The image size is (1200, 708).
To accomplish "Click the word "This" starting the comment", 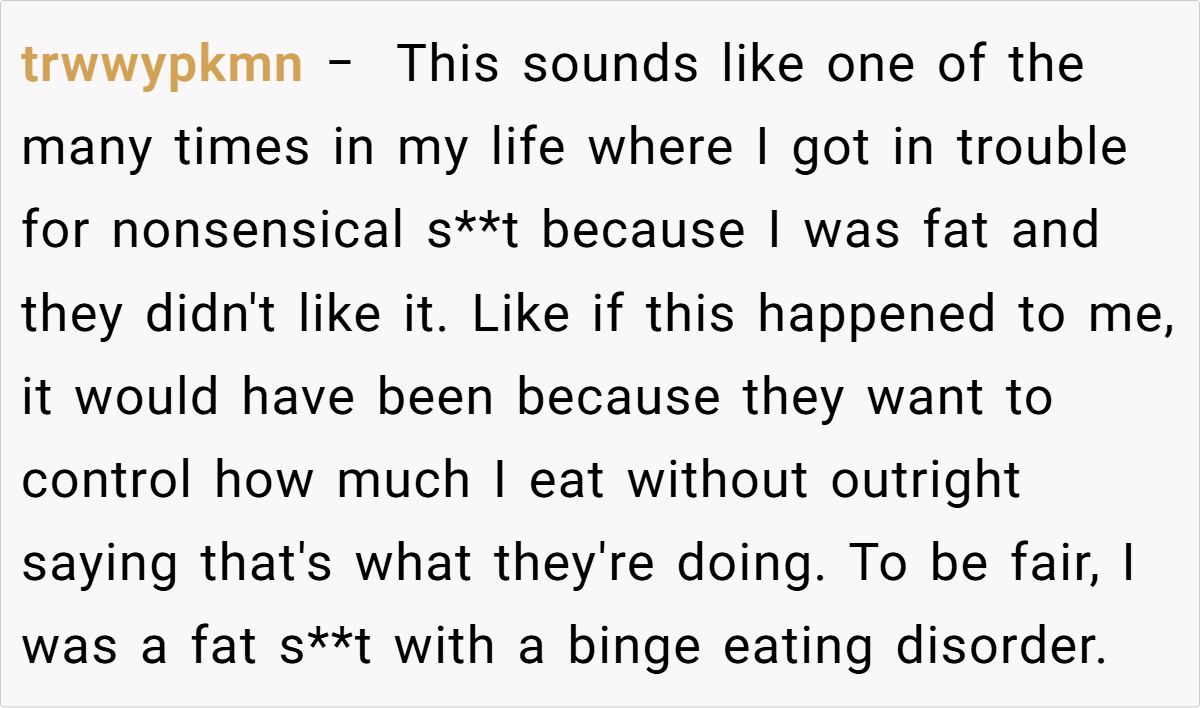I will click(x=448, y=66).
